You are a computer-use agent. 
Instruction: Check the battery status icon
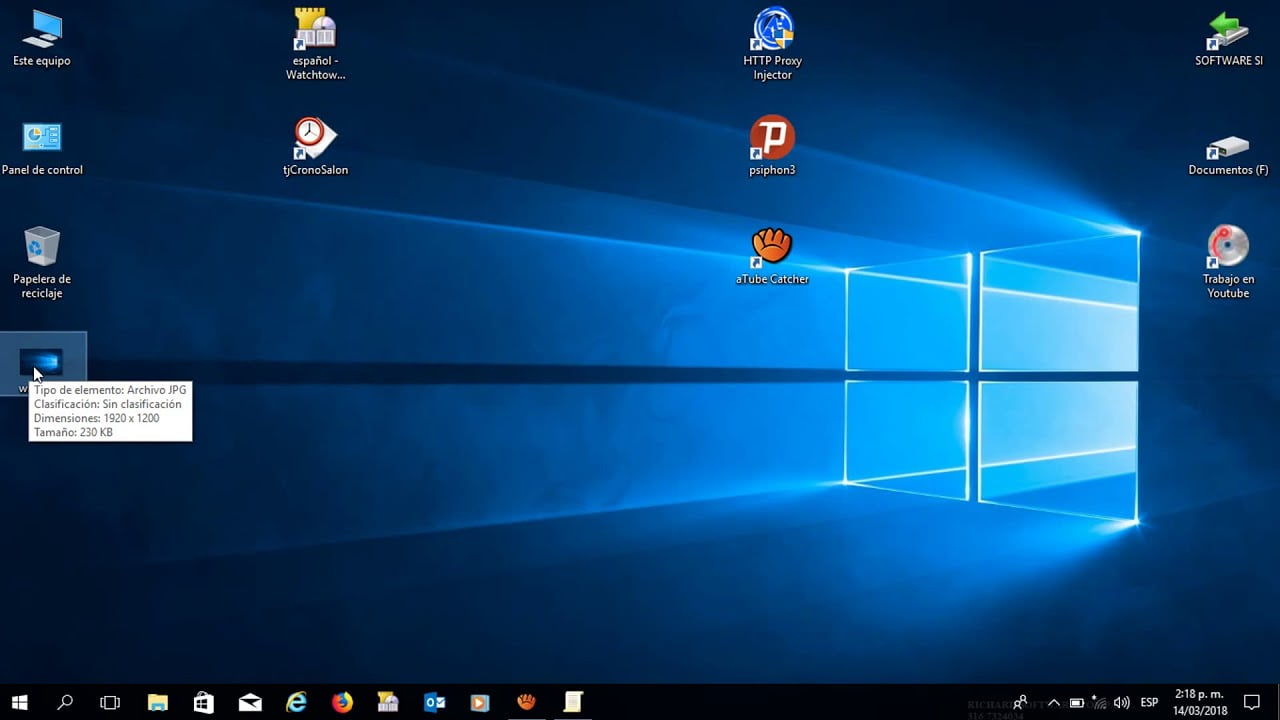coord(1077,702)
